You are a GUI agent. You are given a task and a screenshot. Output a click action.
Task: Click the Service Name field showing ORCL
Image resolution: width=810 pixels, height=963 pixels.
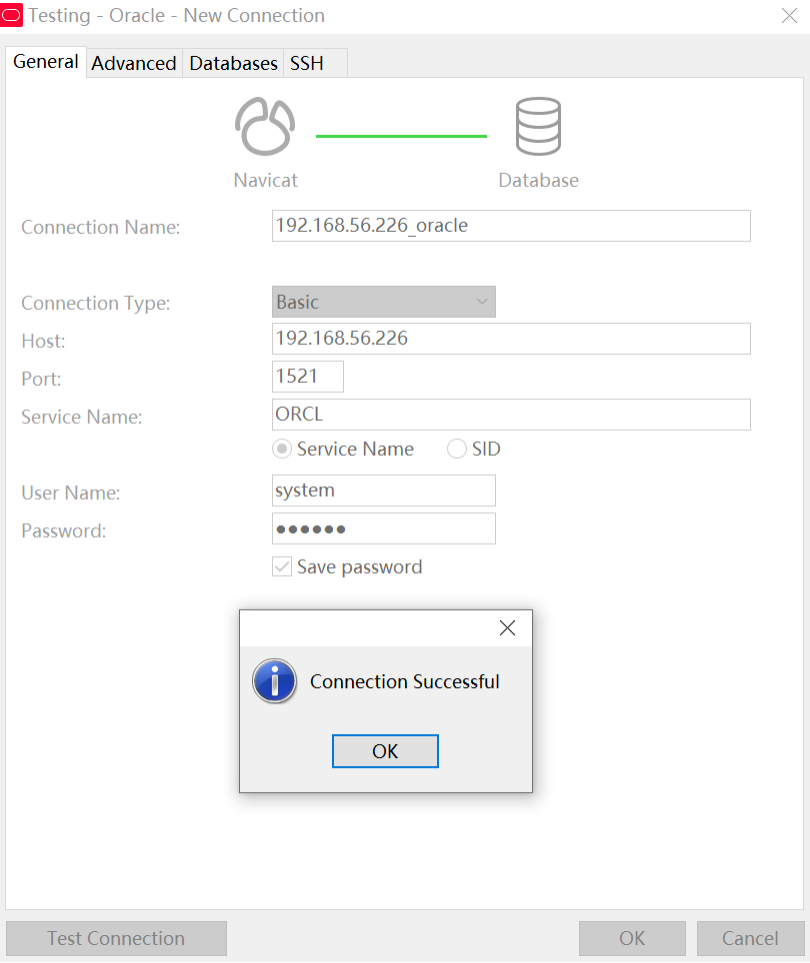(x=511, y=415)
